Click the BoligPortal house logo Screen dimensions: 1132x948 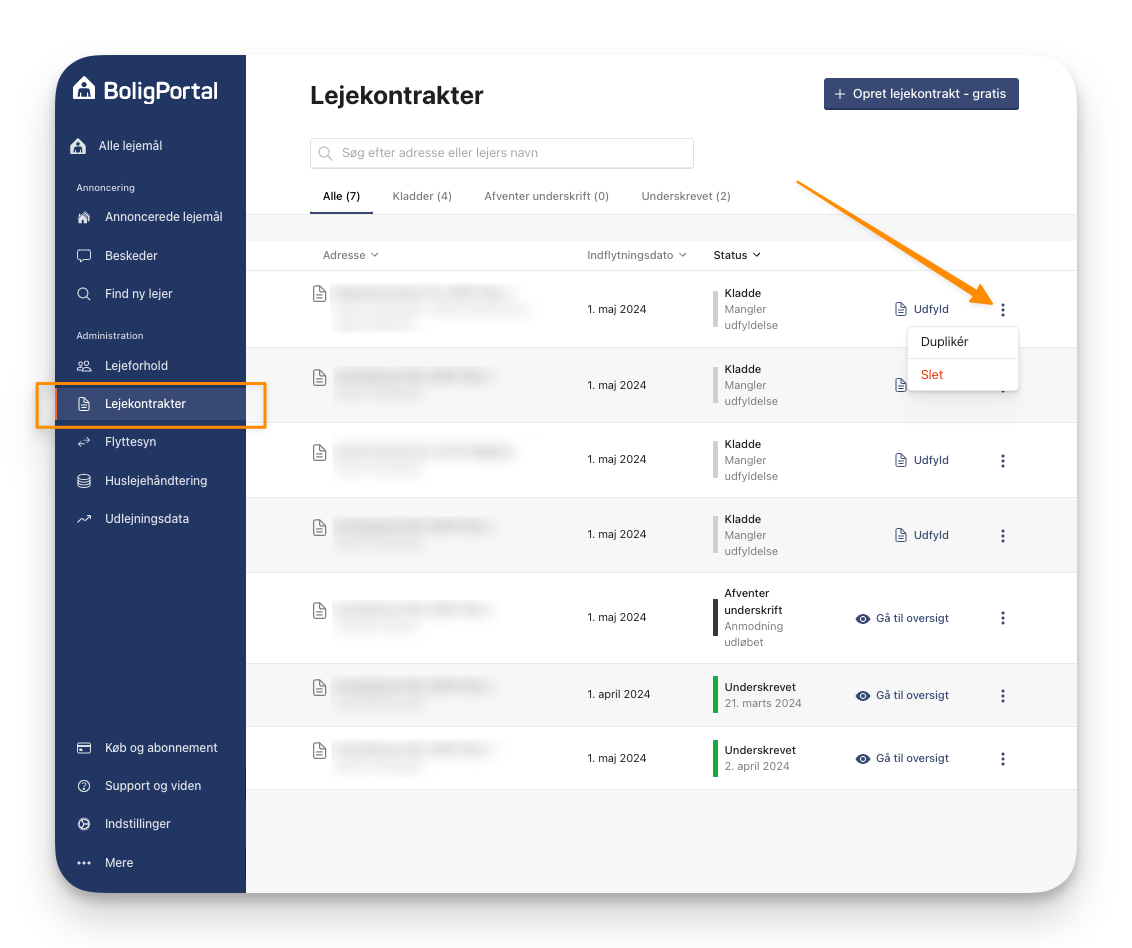pos(84,90)
